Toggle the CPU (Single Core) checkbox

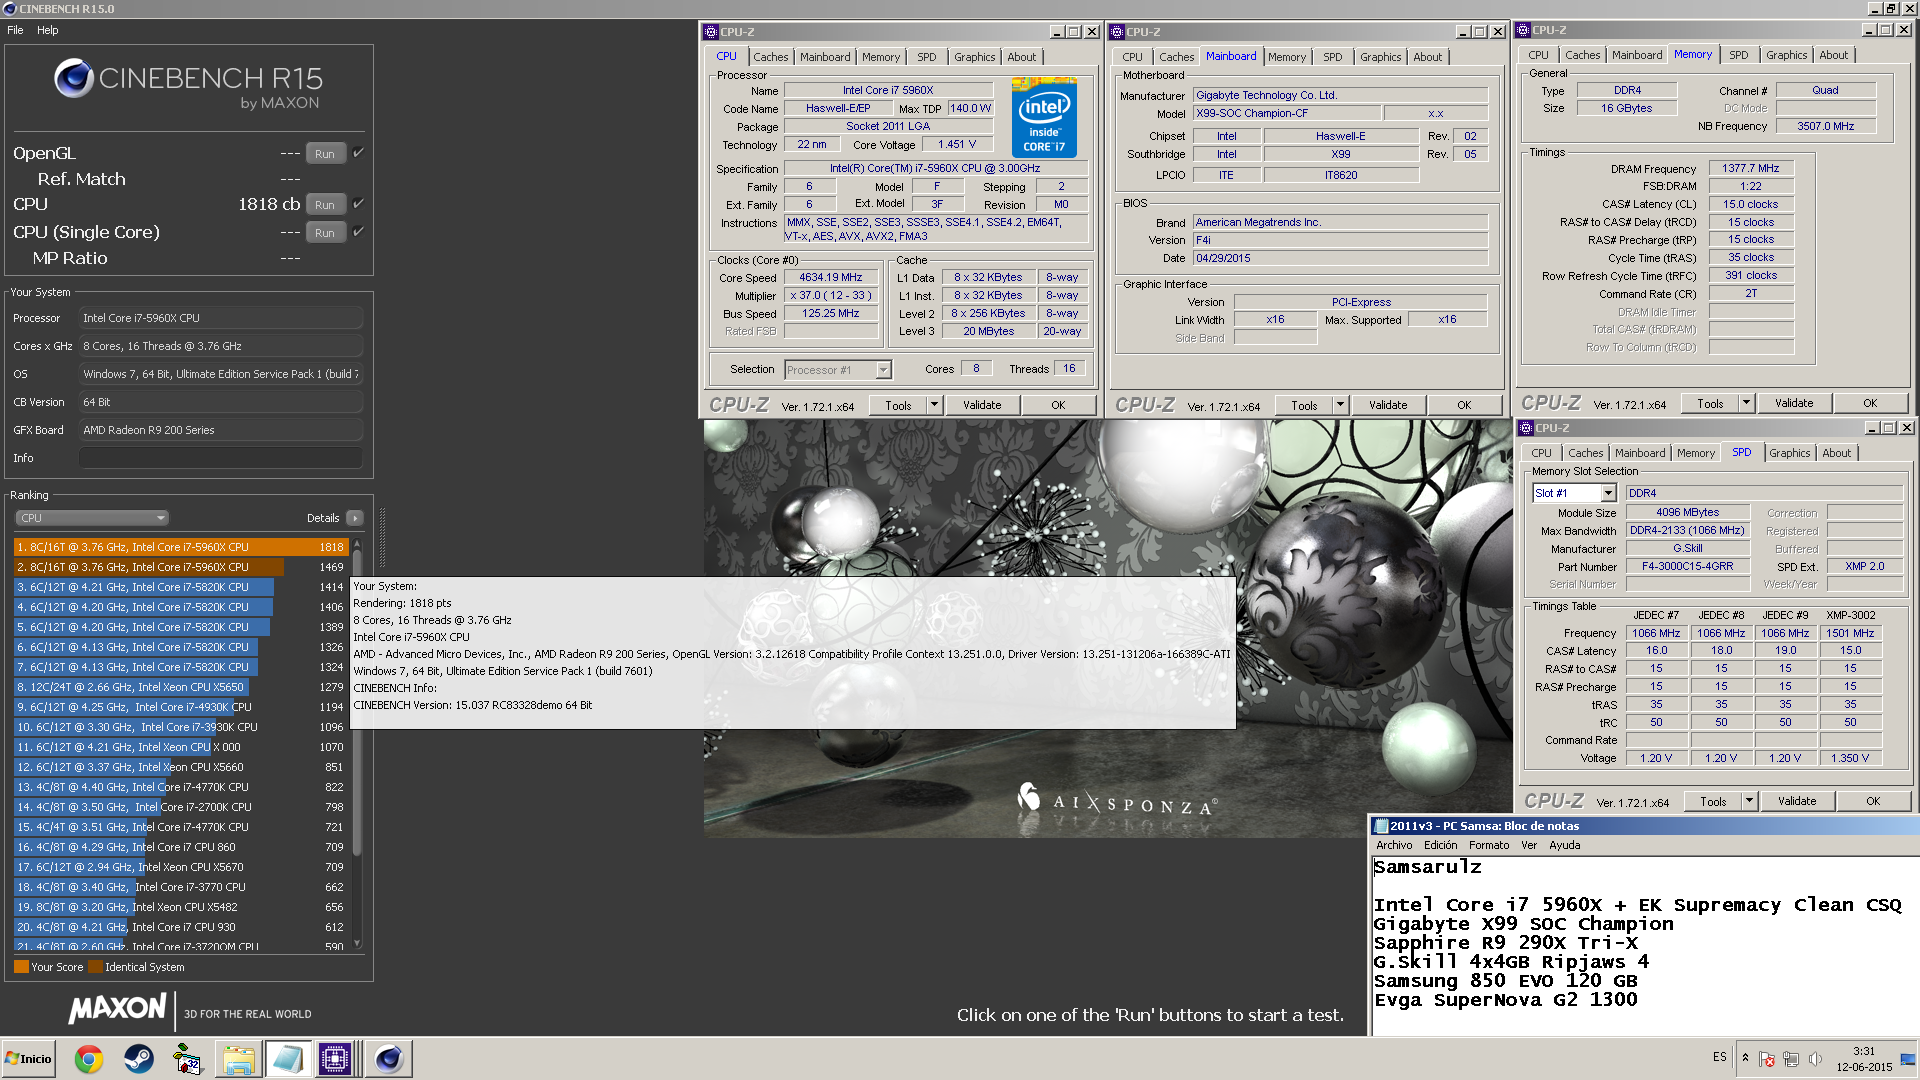coord(358,232)
